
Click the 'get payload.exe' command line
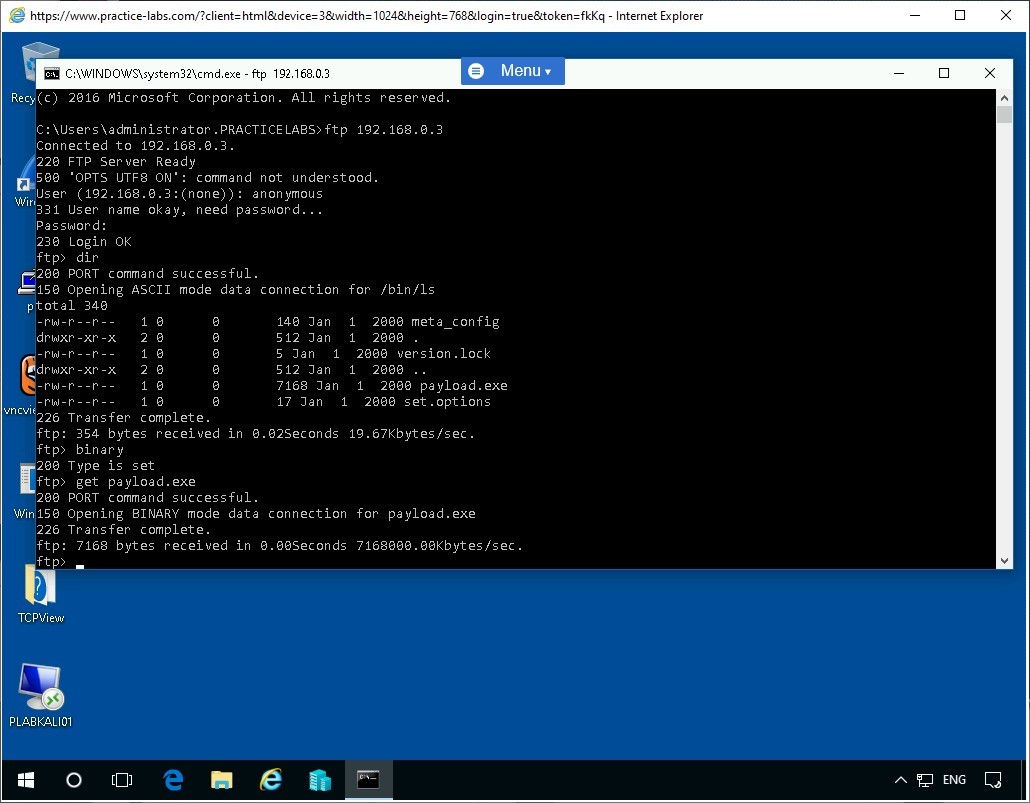(116, 482)
